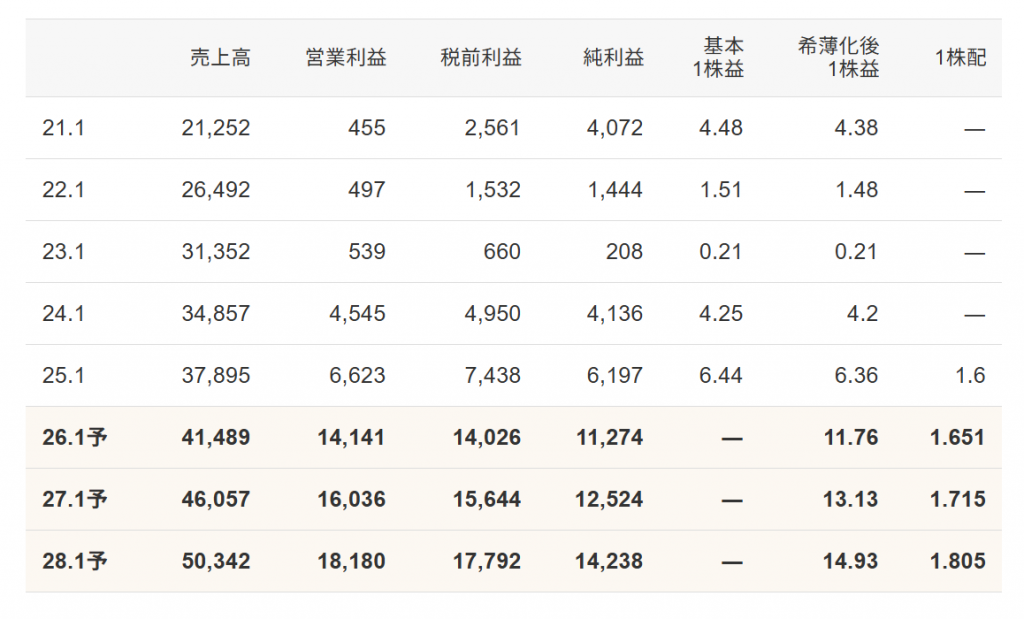Select the 基本1株益 column header
The image size is (1024, 619).
pyautogui.click(x=722, y=58)
